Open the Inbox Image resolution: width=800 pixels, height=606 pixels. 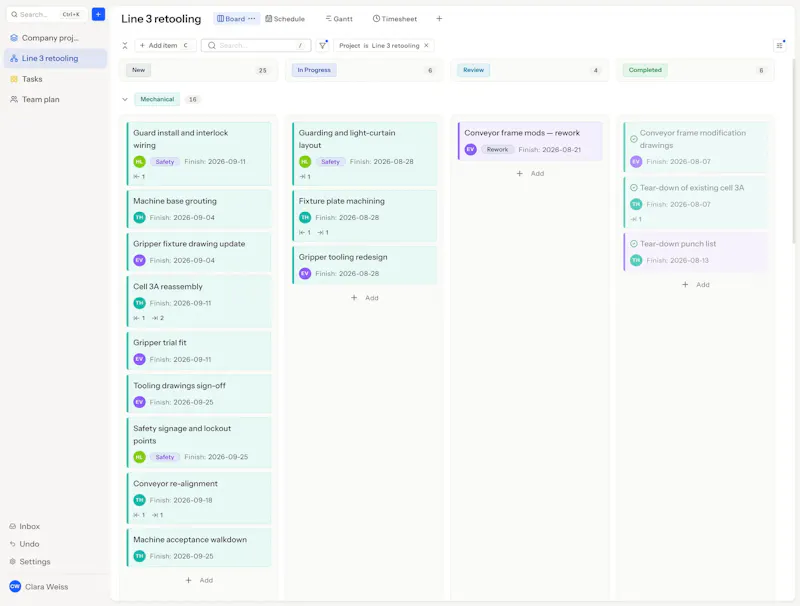[x=29, y=526]
